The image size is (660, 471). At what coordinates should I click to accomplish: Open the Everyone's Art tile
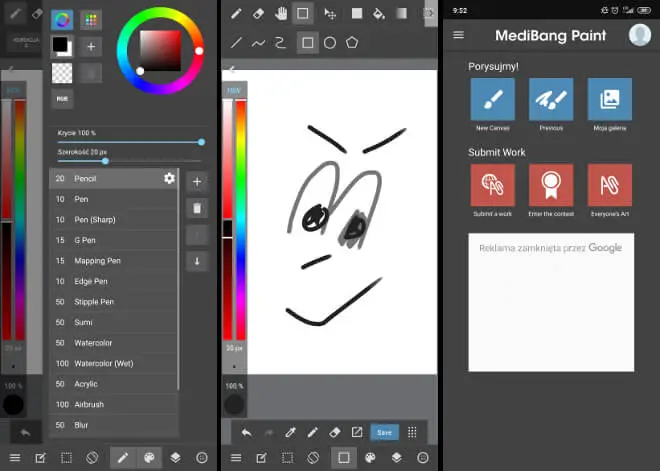click(x=609, y=185)
